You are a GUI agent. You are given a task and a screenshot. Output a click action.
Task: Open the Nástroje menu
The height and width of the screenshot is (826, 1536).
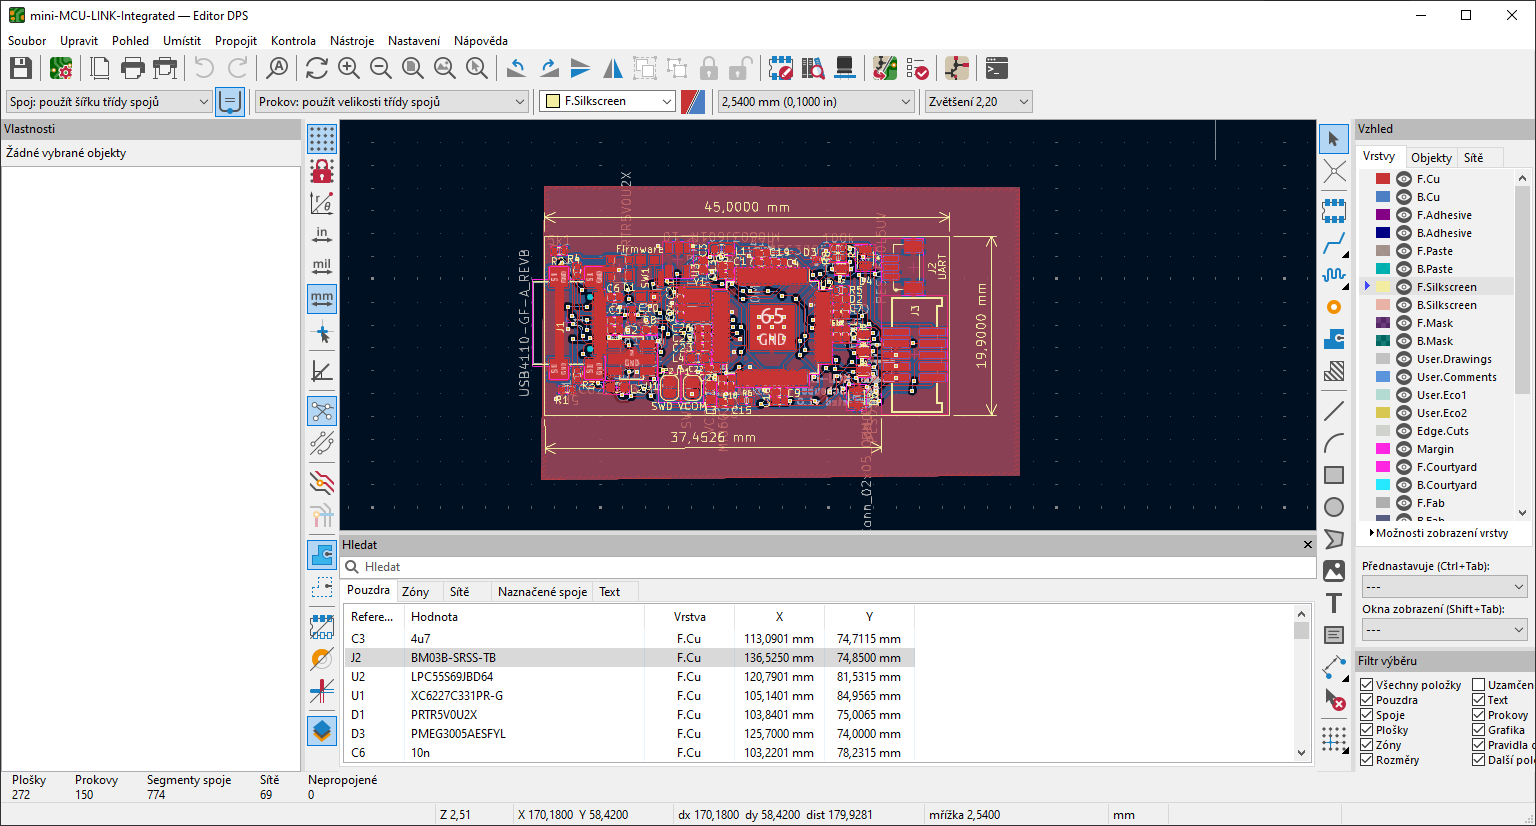coord(352,41)
